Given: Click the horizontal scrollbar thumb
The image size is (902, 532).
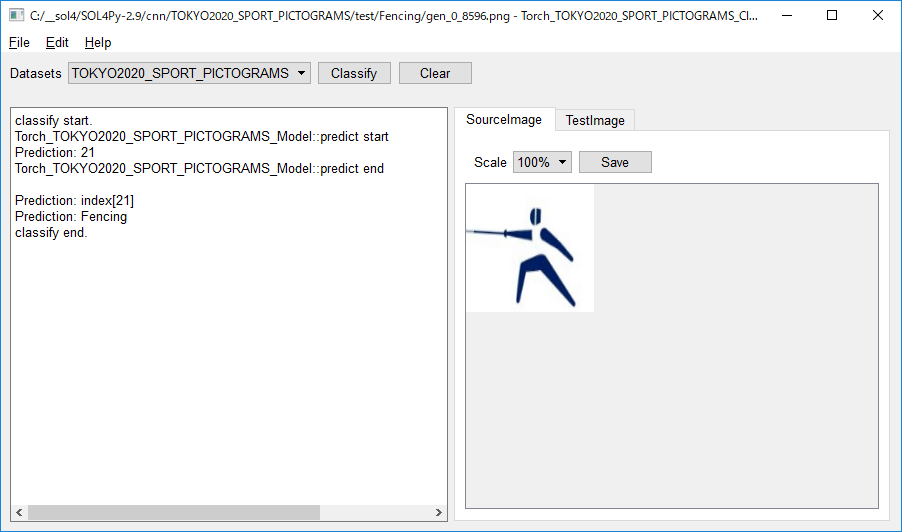Looking at the screenshot, I should click(x=174, y=512).
